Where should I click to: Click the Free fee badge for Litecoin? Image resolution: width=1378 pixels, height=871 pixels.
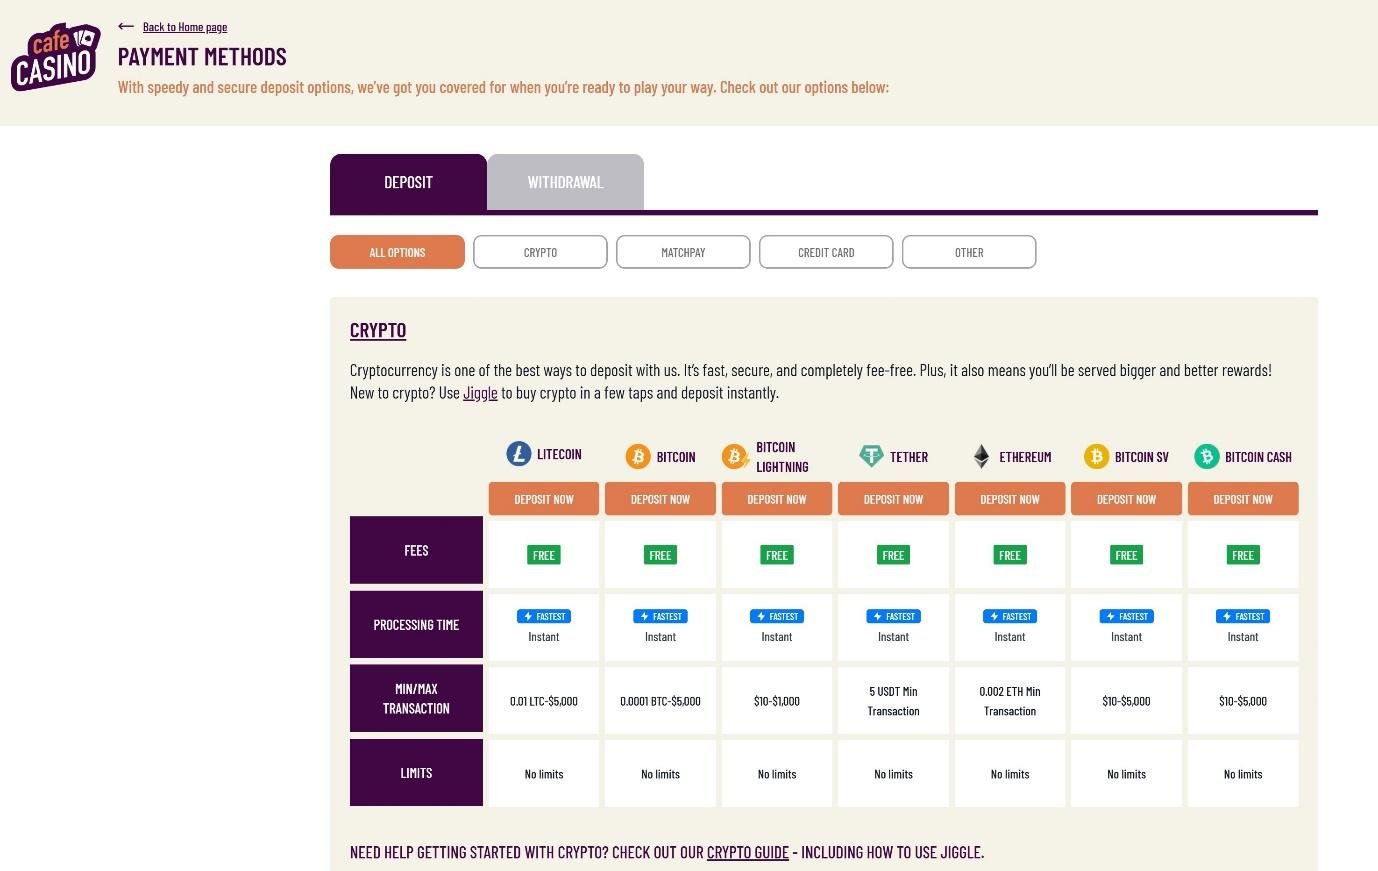544,555
